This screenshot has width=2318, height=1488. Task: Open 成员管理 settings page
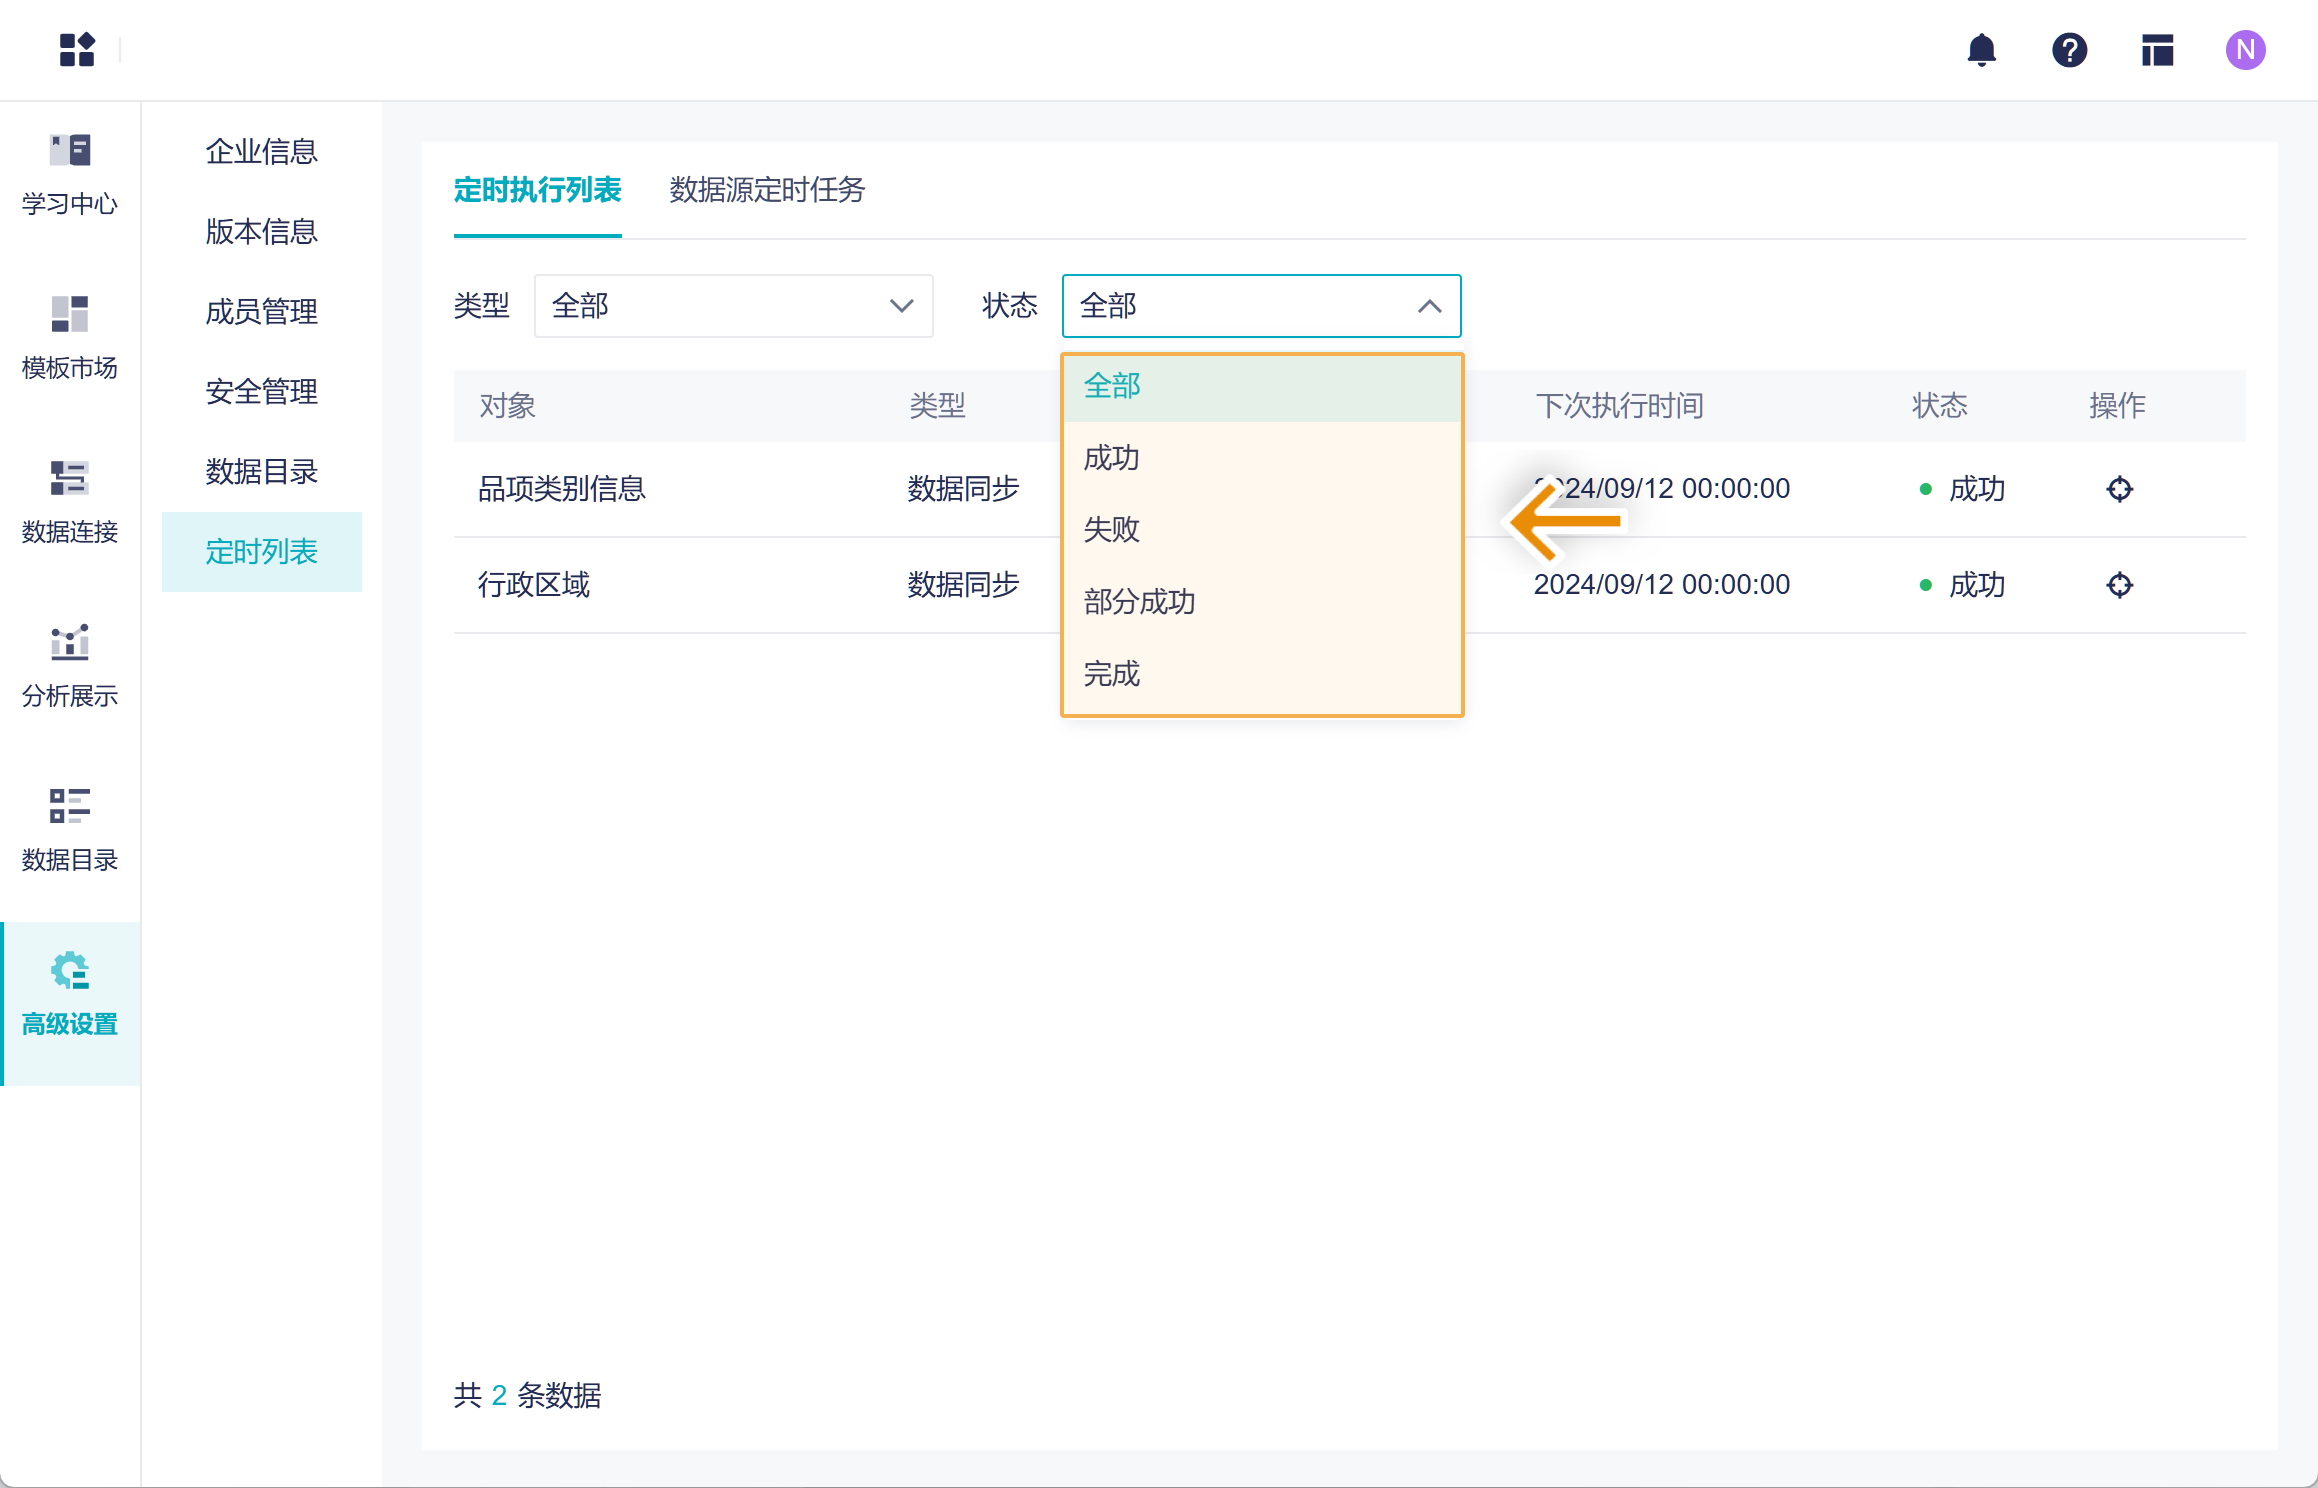click(x=261, y=312)
